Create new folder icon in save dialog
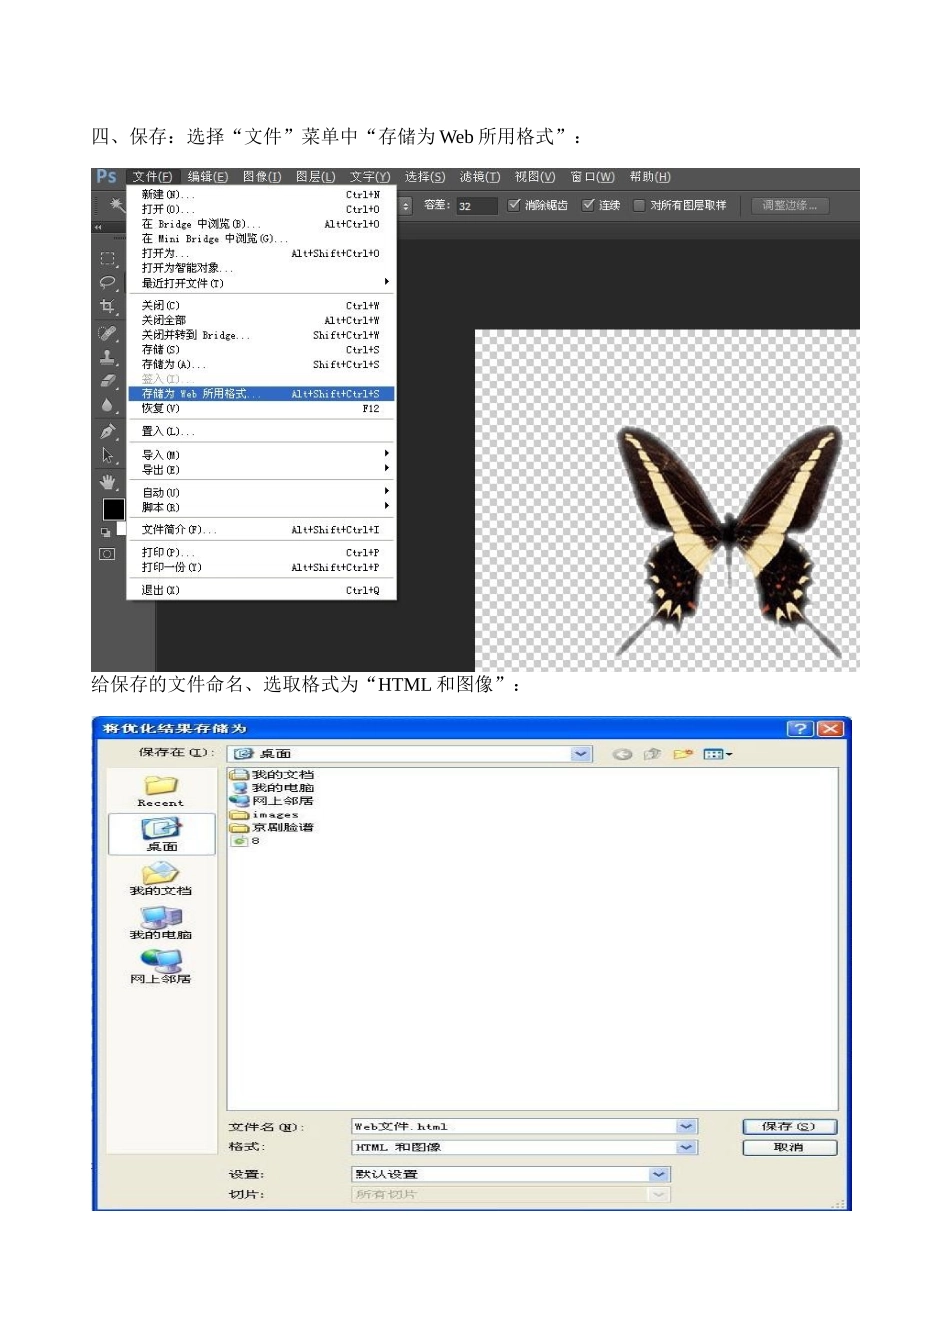 (683, 754)
